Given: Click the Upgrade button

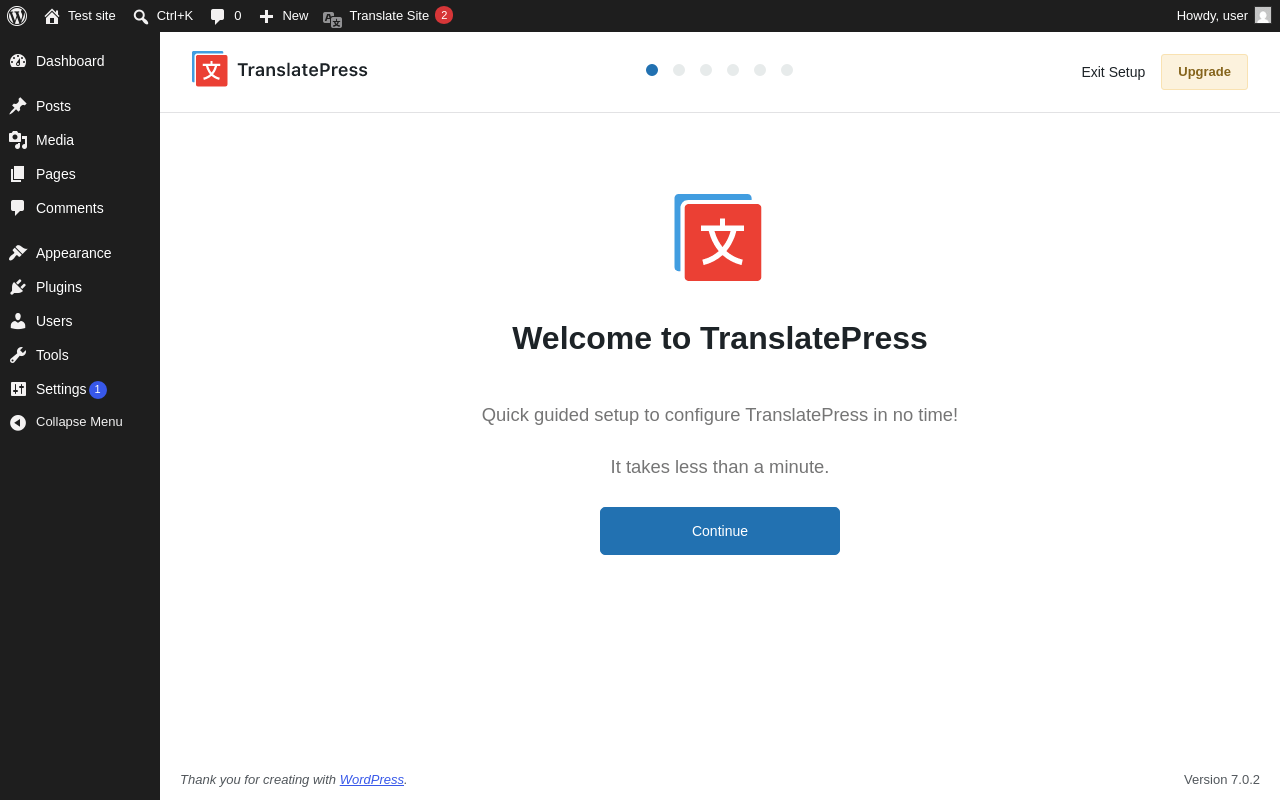Looking at the screenshot, I should (x=1204, y=72).
